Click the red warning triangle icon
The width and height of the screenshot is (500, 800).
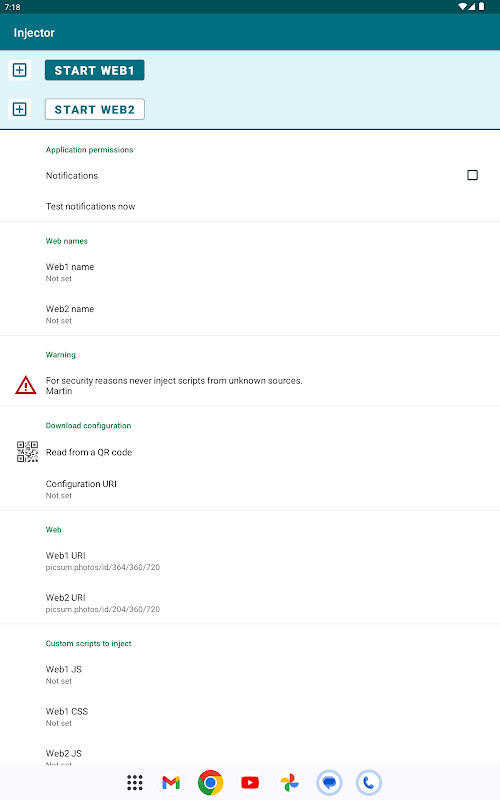(x=26, y=385)
